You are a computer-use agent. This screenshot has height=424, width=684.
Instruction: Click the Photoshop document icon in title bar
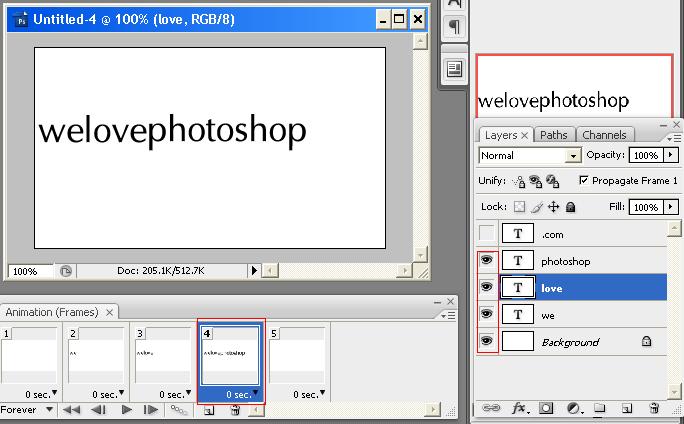pyautogui.click(x=21, y=20)
